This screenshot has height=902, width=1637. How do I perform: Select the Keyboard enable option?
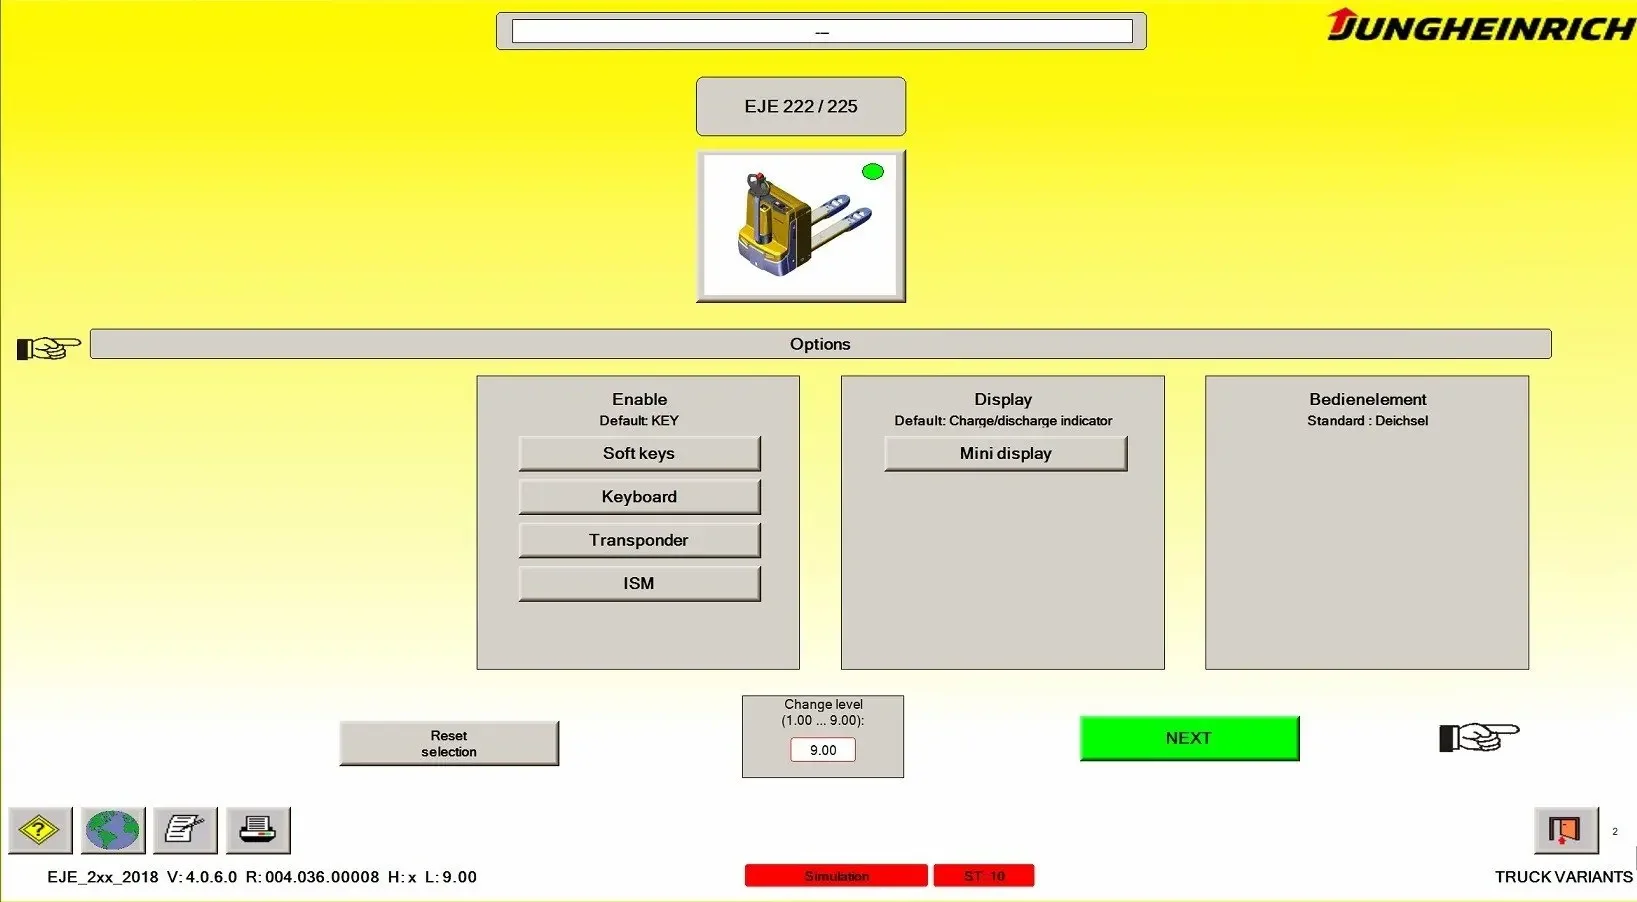point(639,497)
